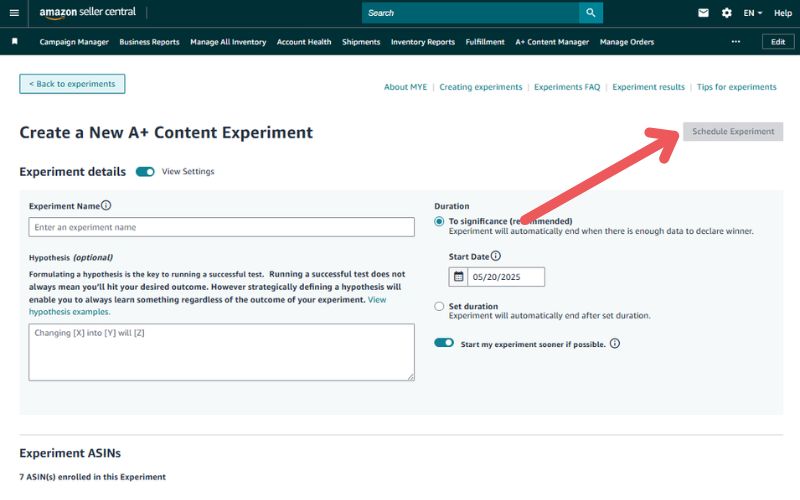The width and height of the screenshot is (800, 500).
Task: Click the Amazon Seller Central logo
Action: click(88, 13)
